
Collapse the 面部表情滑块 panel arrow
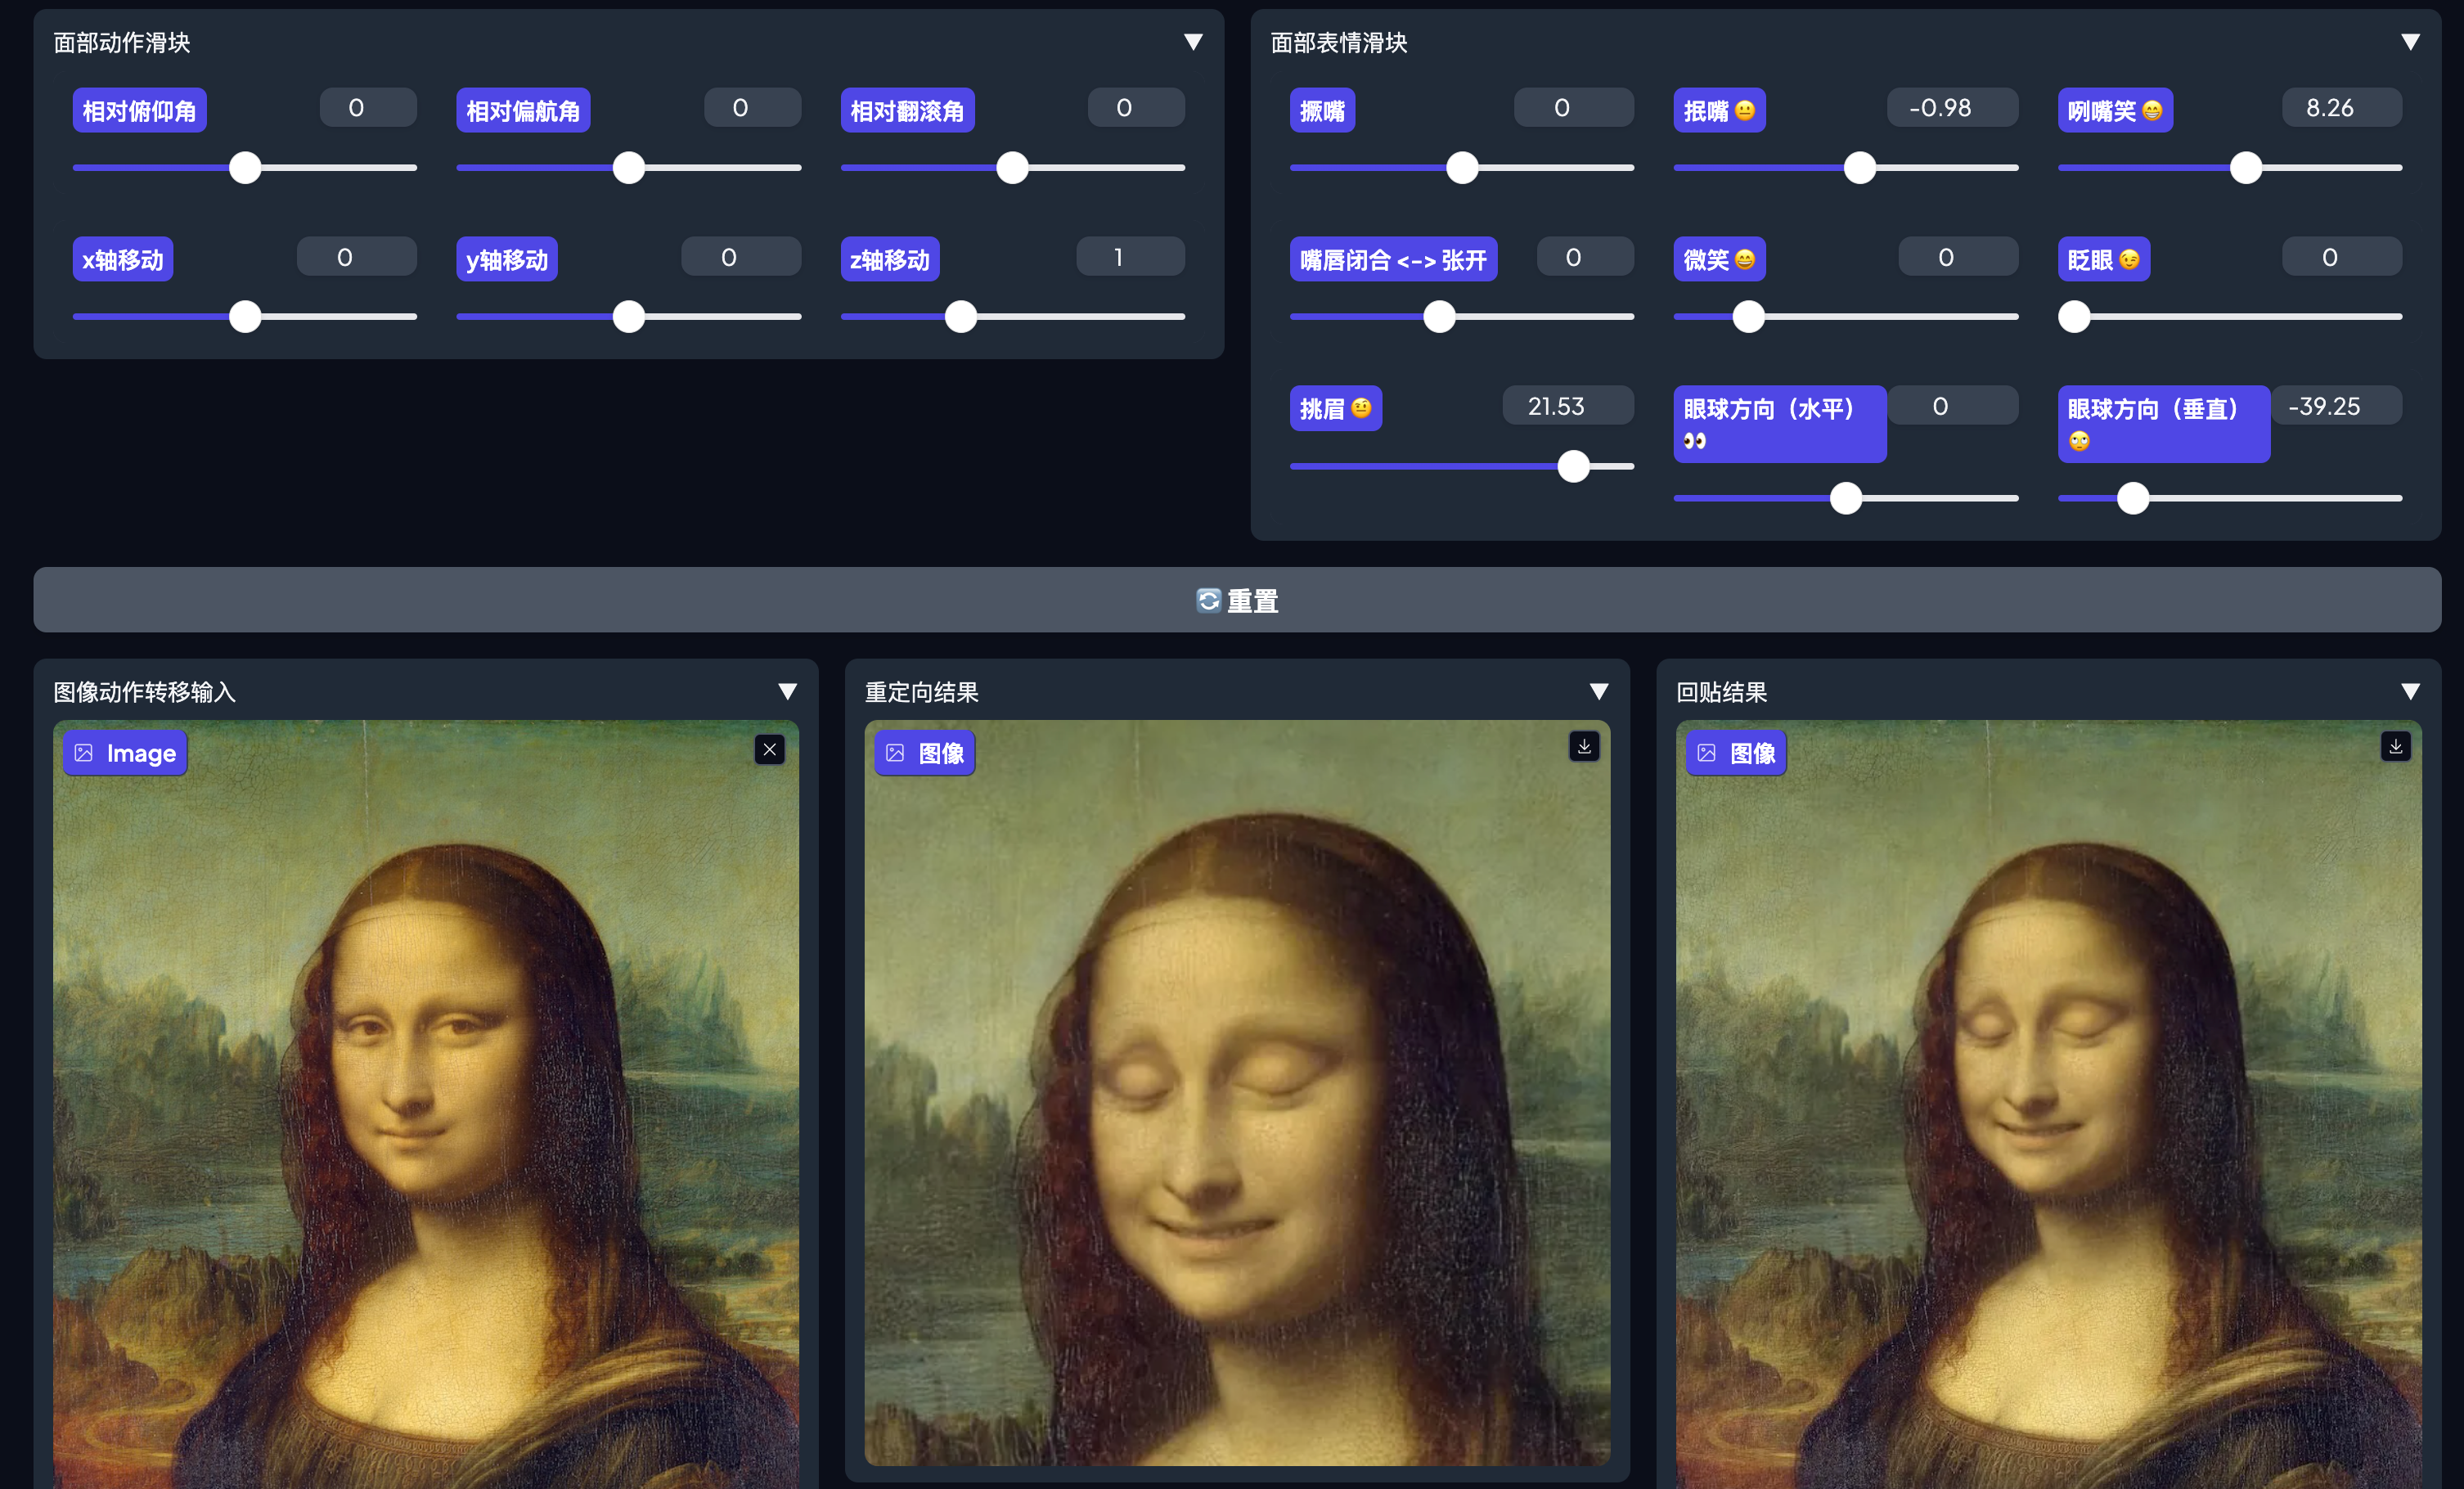point(2410,42)
